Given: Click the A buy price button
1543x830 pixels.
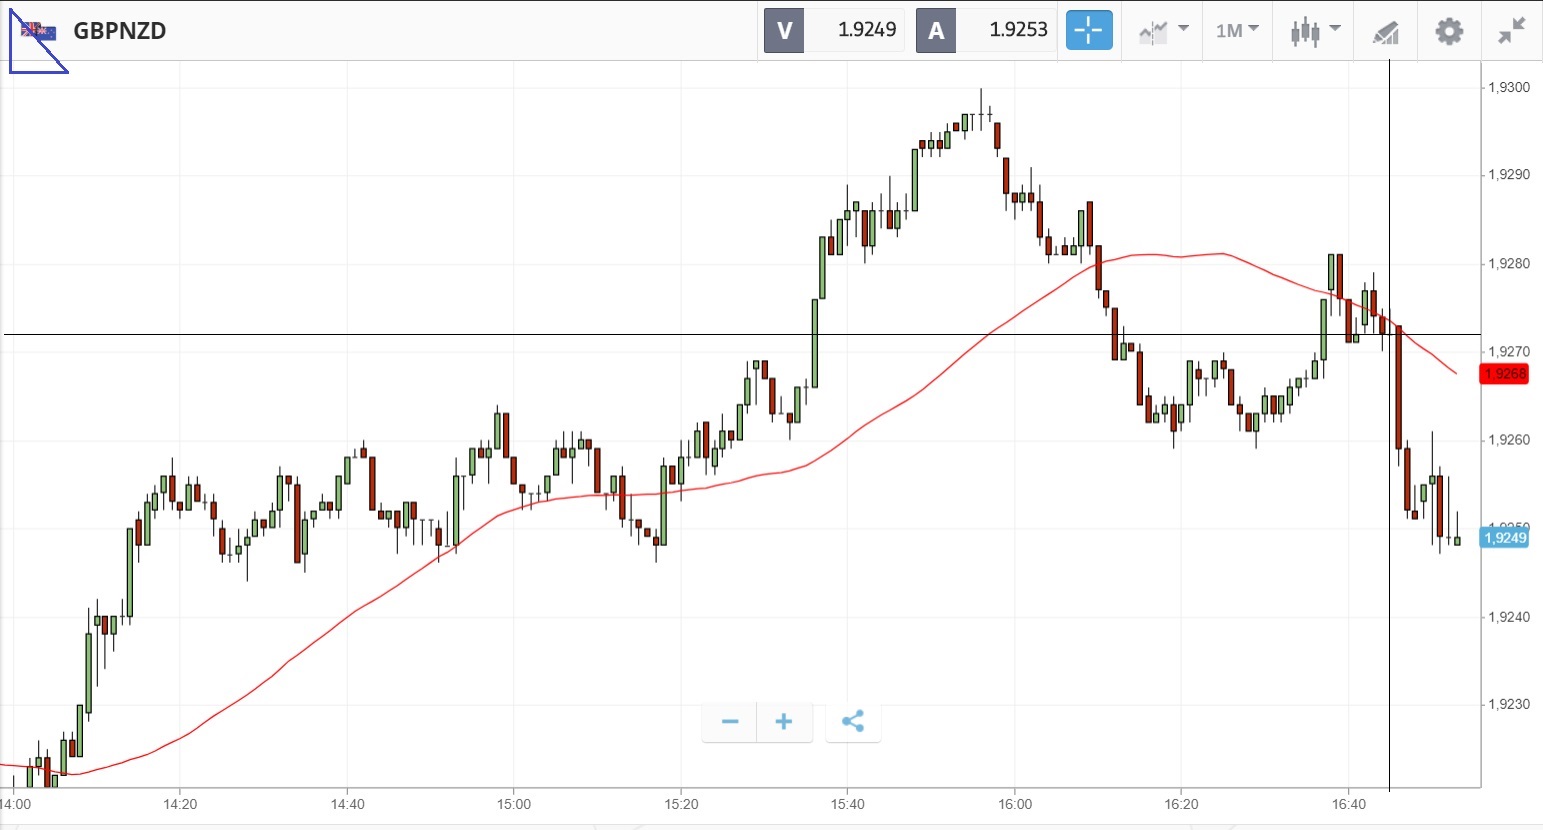Looking at the screenshot, I should [x=936, y=30].
